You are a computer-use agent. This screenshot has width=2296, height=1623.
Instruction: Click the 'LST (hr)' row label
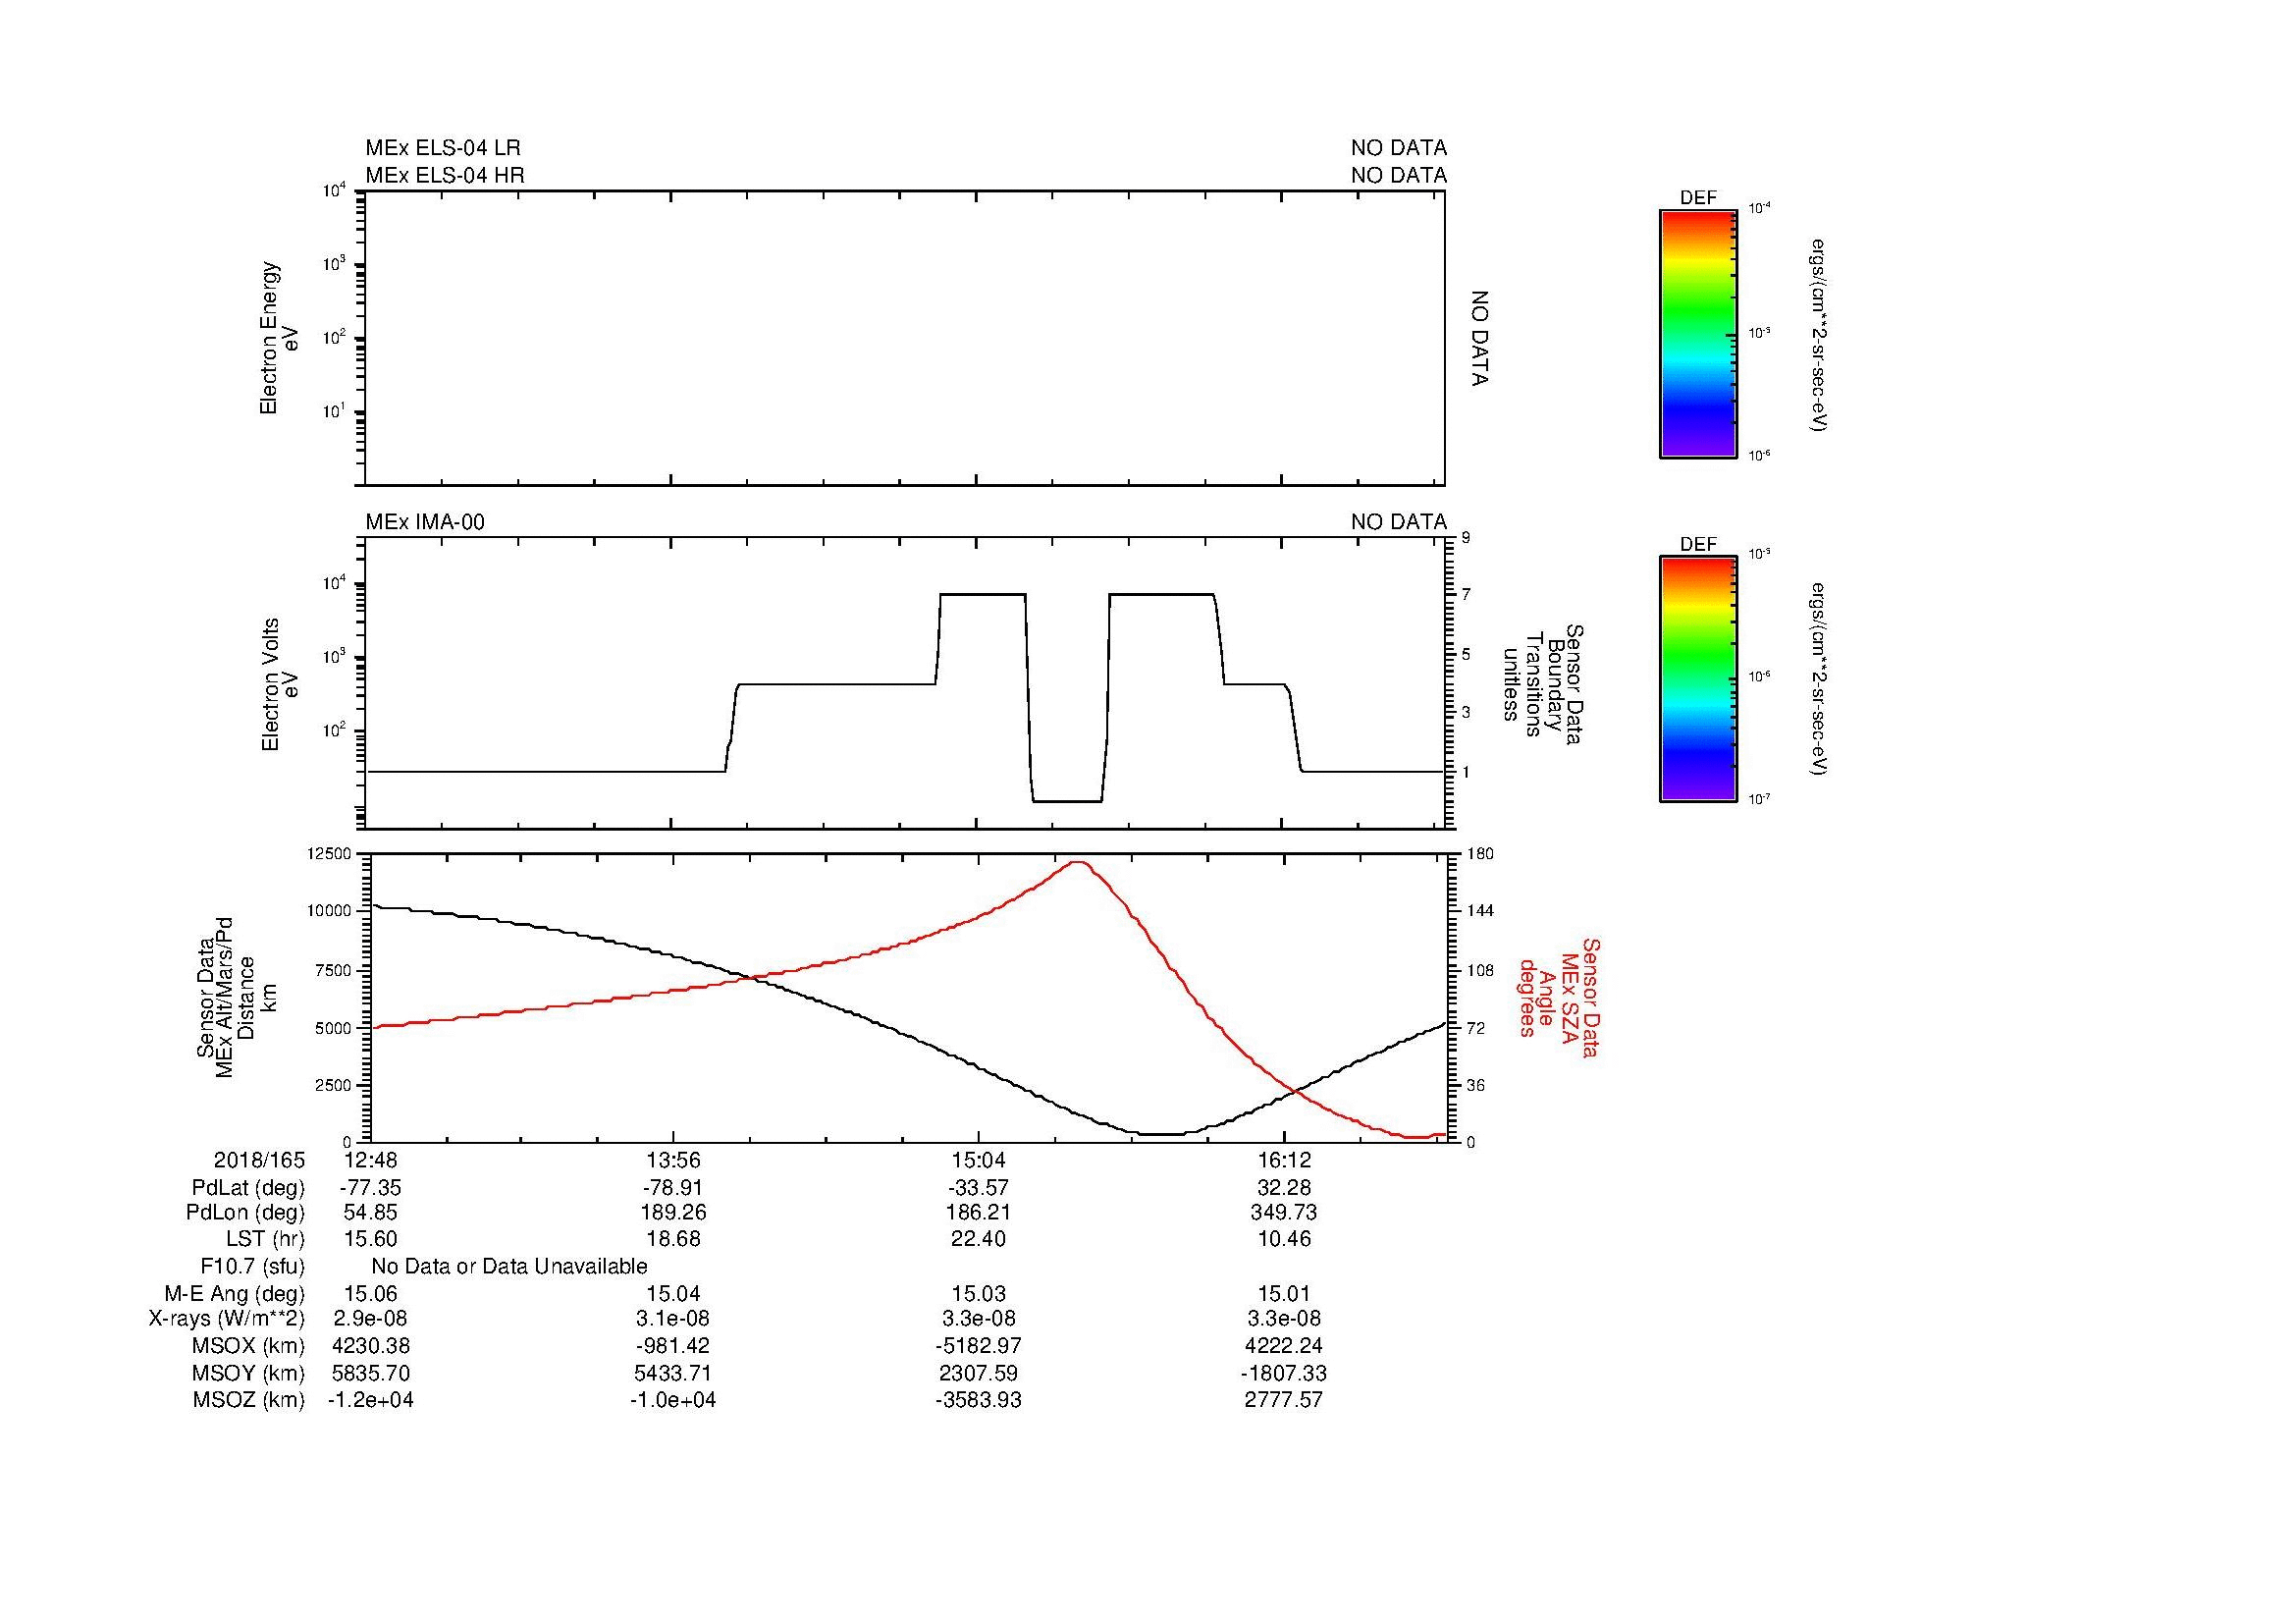point(265,1239)
